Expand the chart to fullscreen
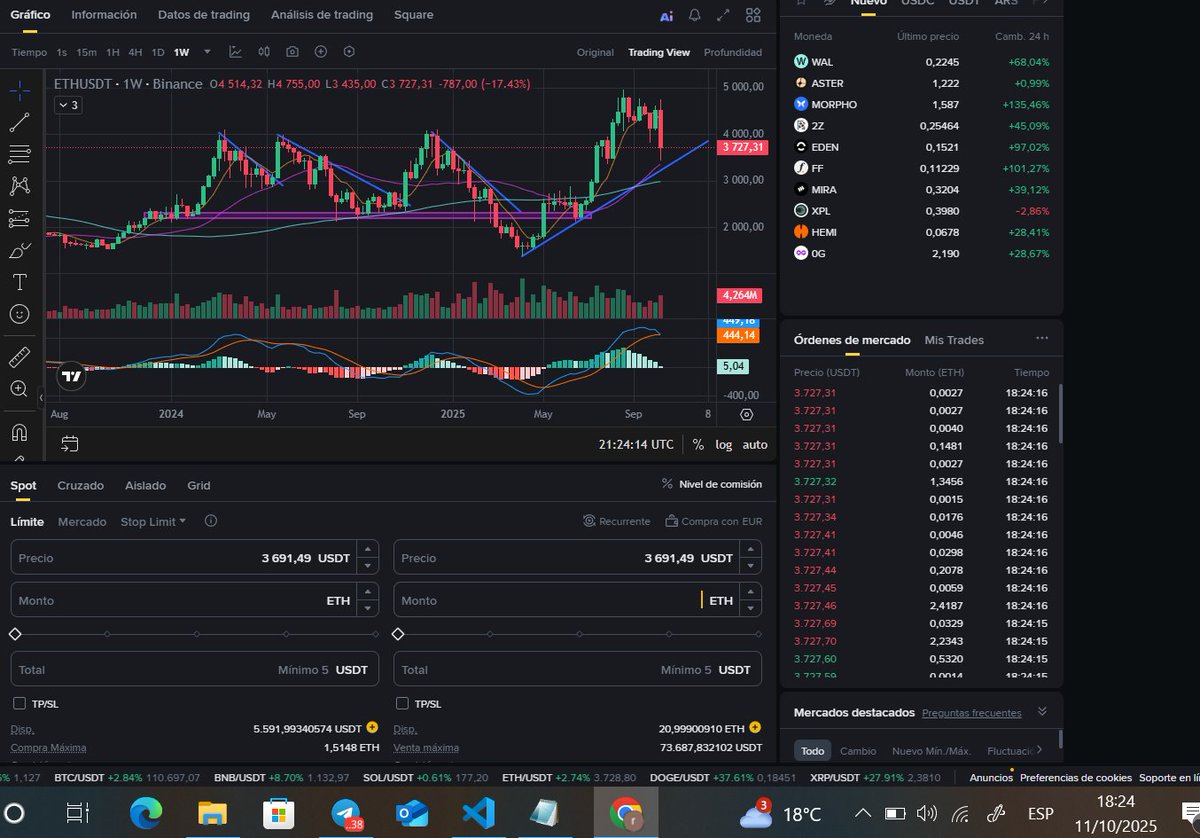Viewport: 1200px width, 838px height. pos(724,16)
